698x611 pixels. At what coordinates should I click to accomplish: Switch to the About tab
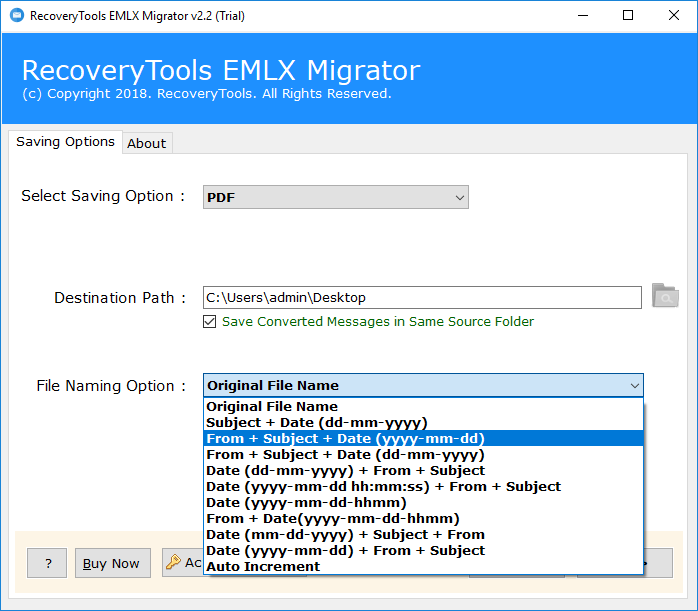point(147,143)
